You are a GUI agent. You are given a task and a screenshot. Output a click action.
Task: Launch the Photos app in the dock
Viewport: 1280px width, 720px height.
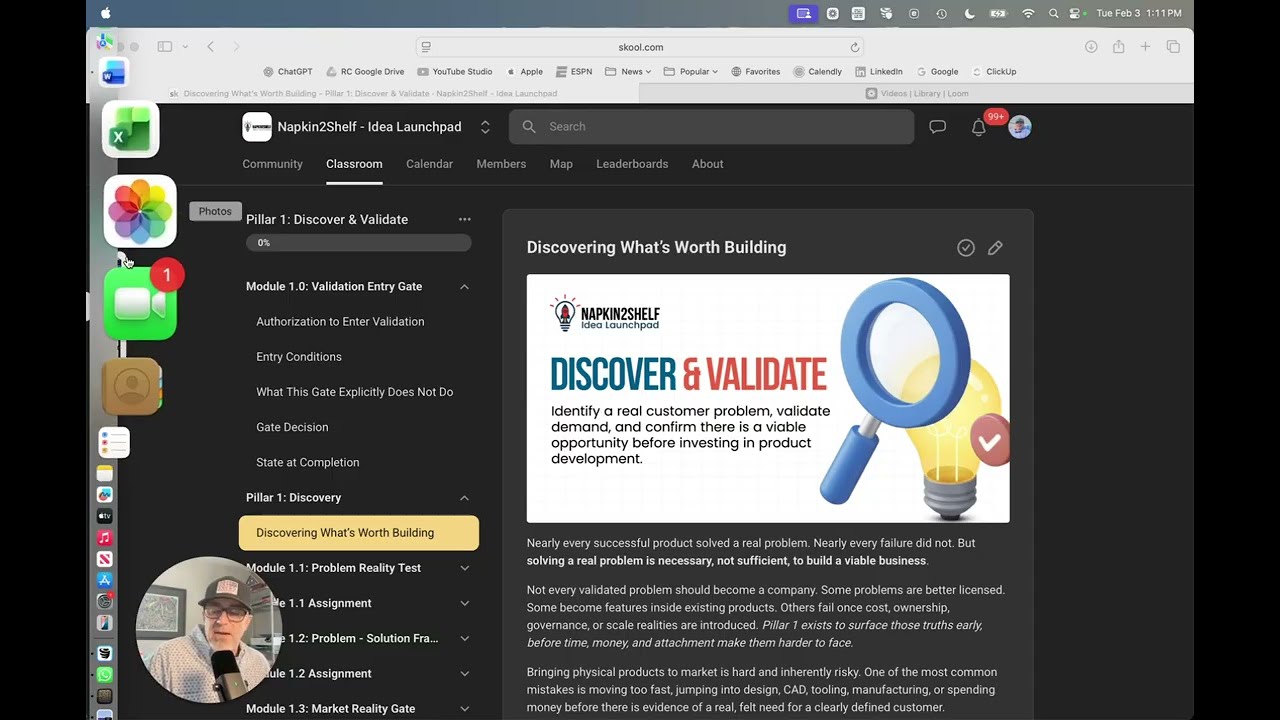coord(140,211)
